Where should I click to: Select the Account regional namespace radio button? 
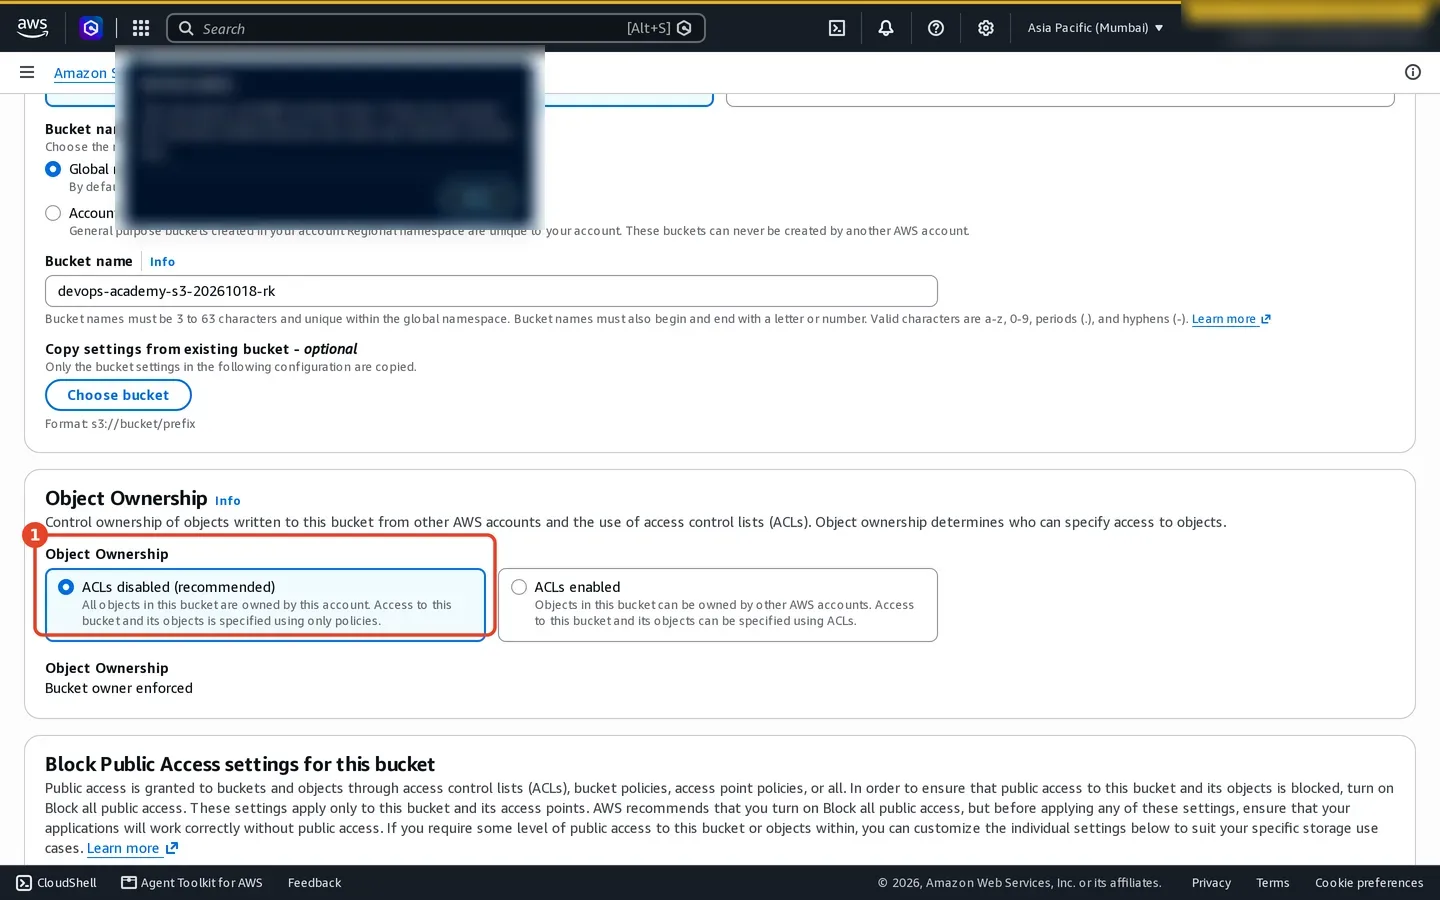(x=53, y=213)
